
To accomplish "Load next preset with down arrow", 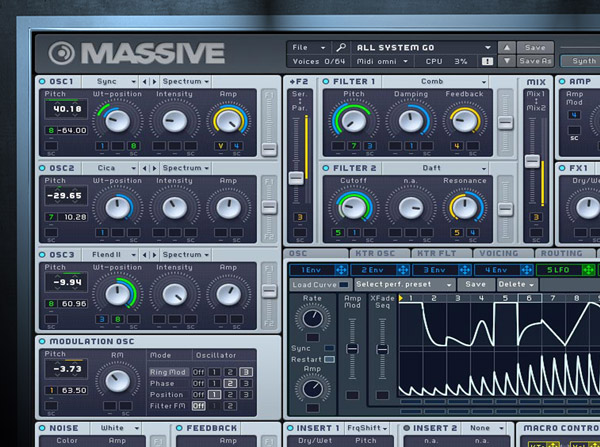I will point(507,61).
